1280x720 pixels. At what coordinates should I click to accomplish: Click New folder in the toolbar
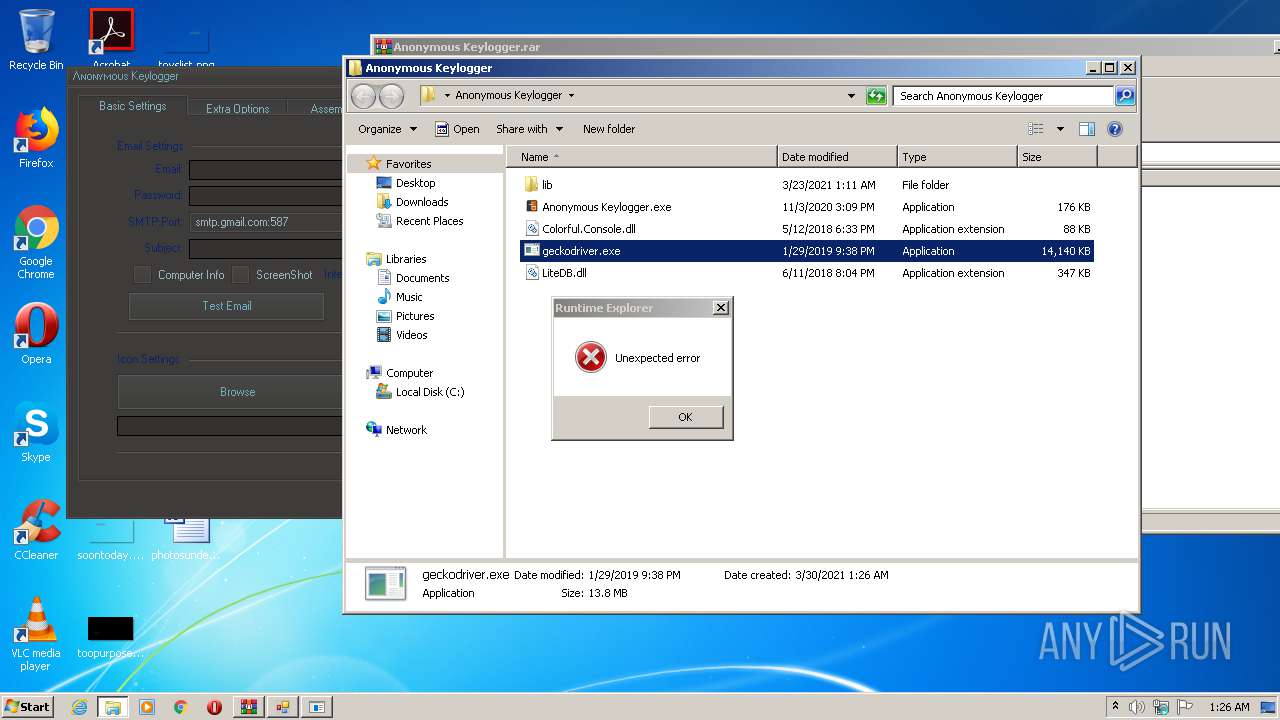[x=609, y=129]
